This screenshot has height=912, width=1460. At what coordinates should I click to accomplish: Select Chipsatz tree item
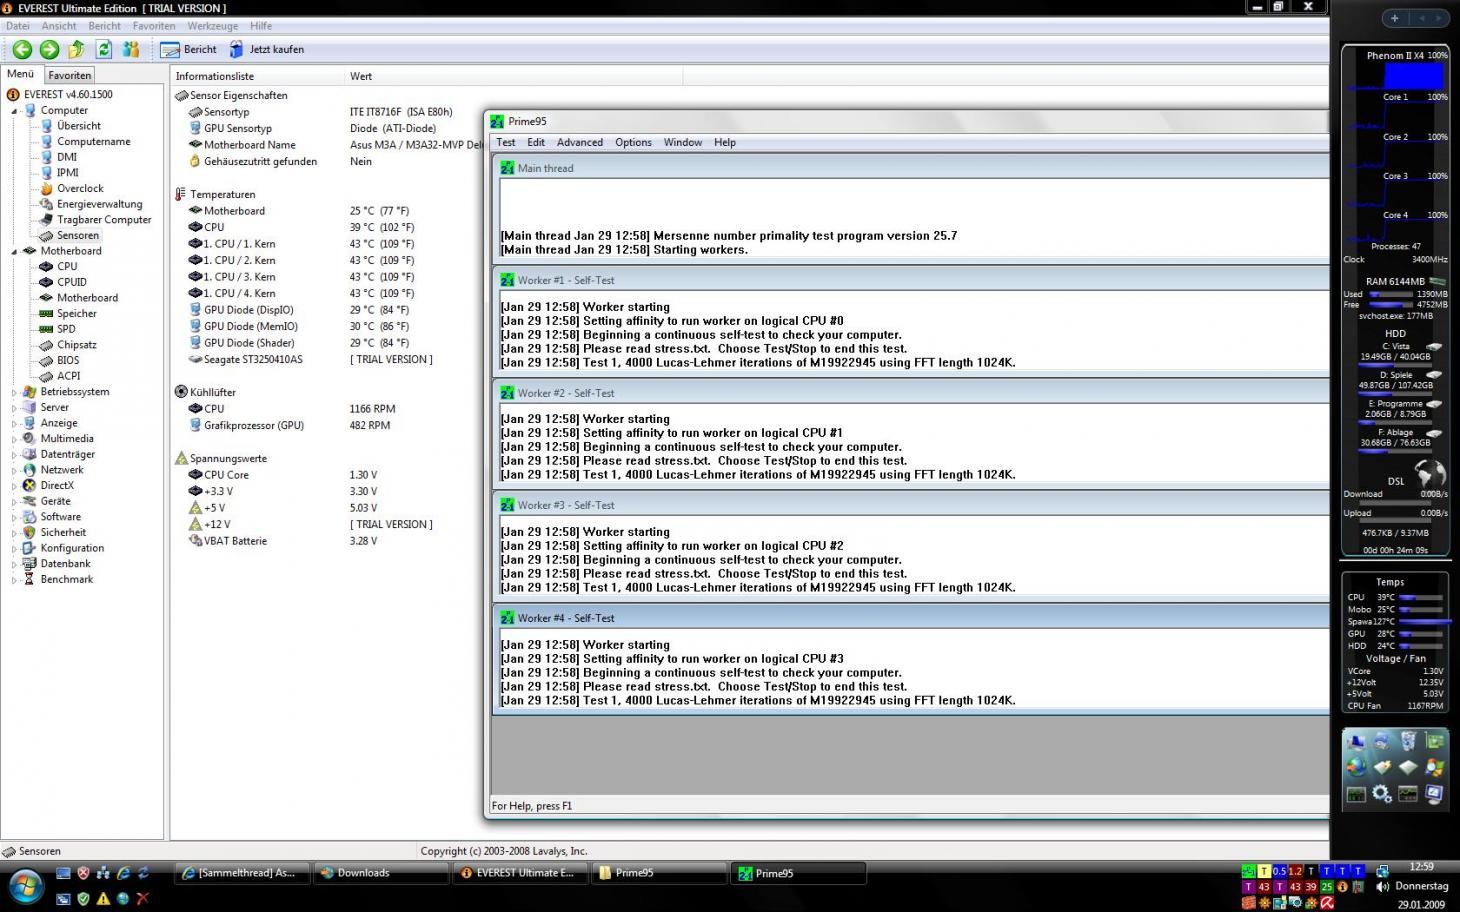tap(77, 345)
